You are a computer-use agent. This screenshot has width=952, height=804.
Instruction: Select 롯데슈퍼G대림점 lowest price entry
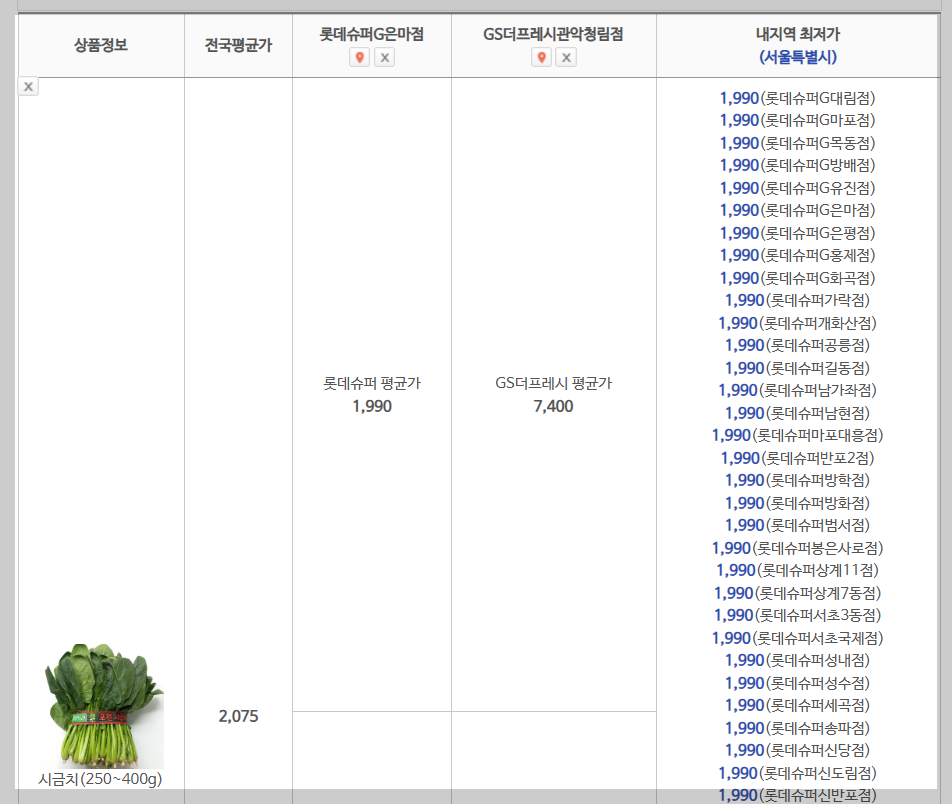[798, 98]
